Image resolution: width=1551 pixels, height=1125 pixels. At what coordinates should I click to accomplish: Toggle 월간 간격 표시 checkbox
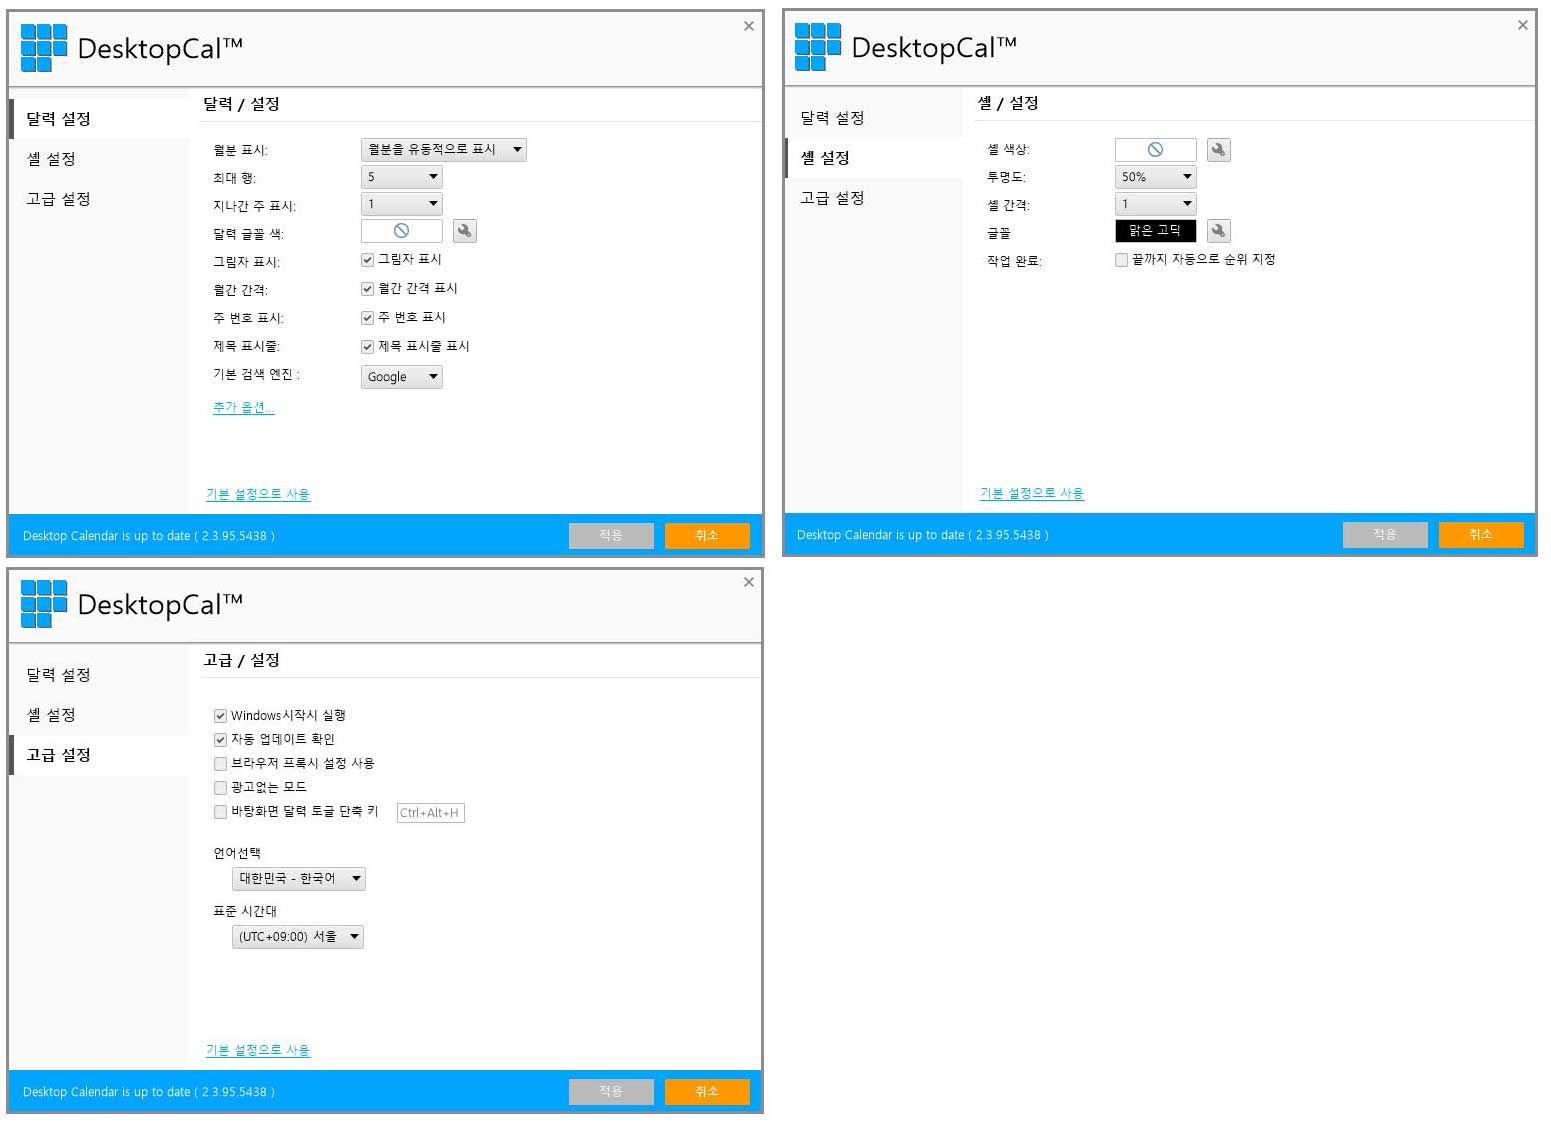(x=367, y=289)
